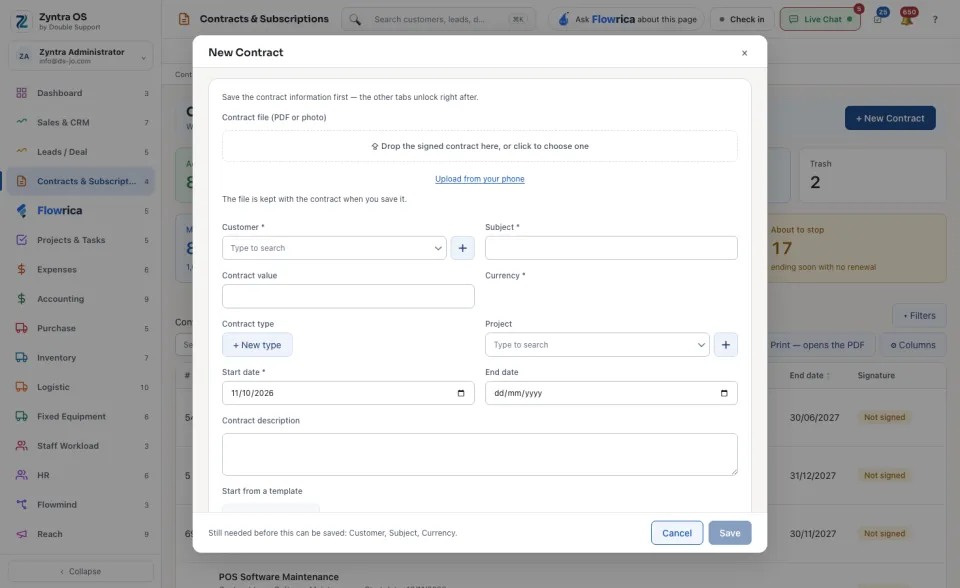Click the End date dd/mm/yyyy field

611,393
